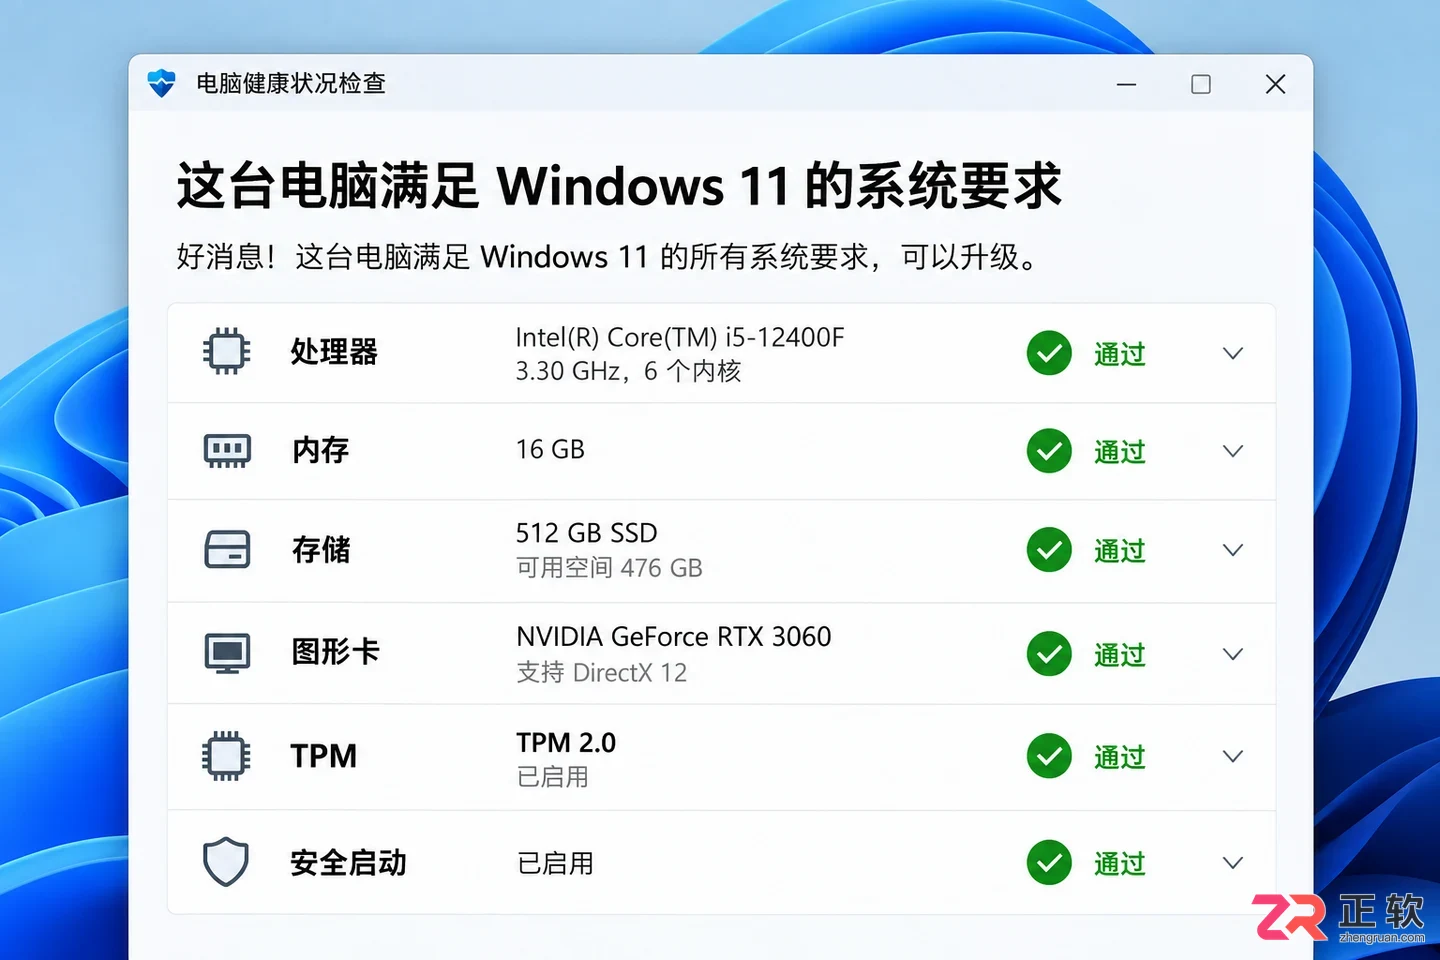The width and height of the screenshot is (1440, 960).
Task: Click the 16 GB memory value
Action: (x=550, y=450)
